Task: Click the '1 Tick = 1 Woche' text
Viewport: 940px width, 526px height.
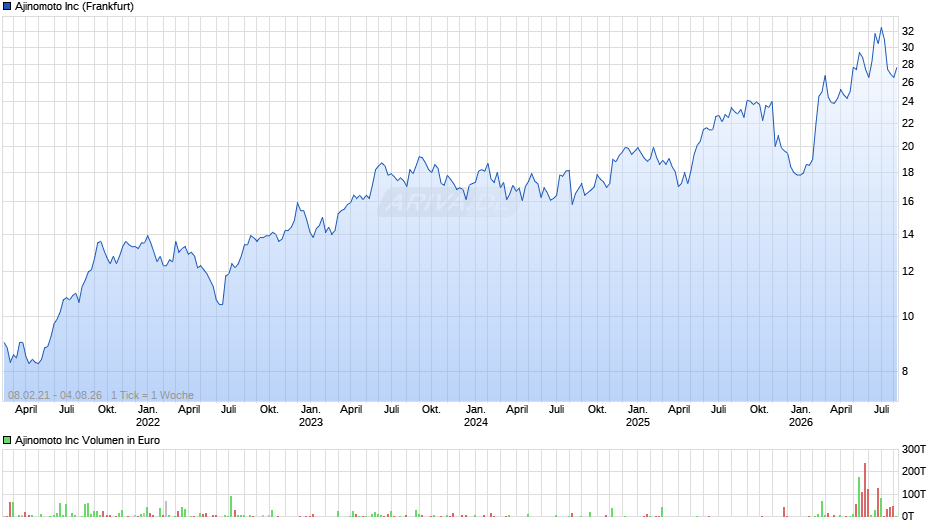Action: pos(152,395)
